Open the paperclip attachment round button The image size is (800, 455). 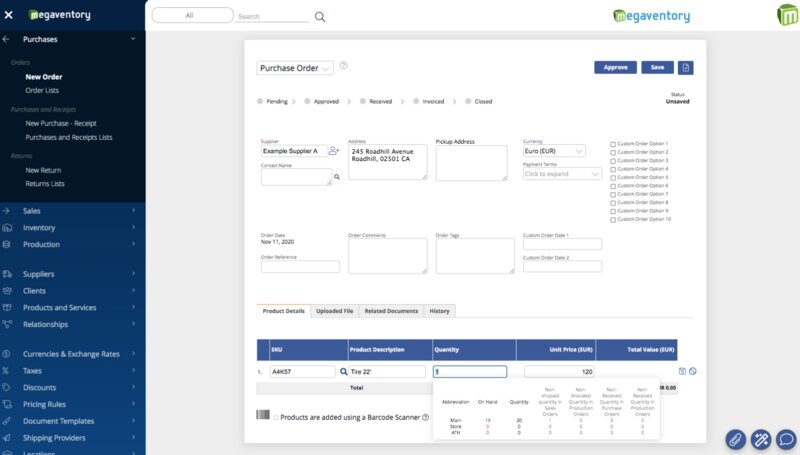(735, 439)
